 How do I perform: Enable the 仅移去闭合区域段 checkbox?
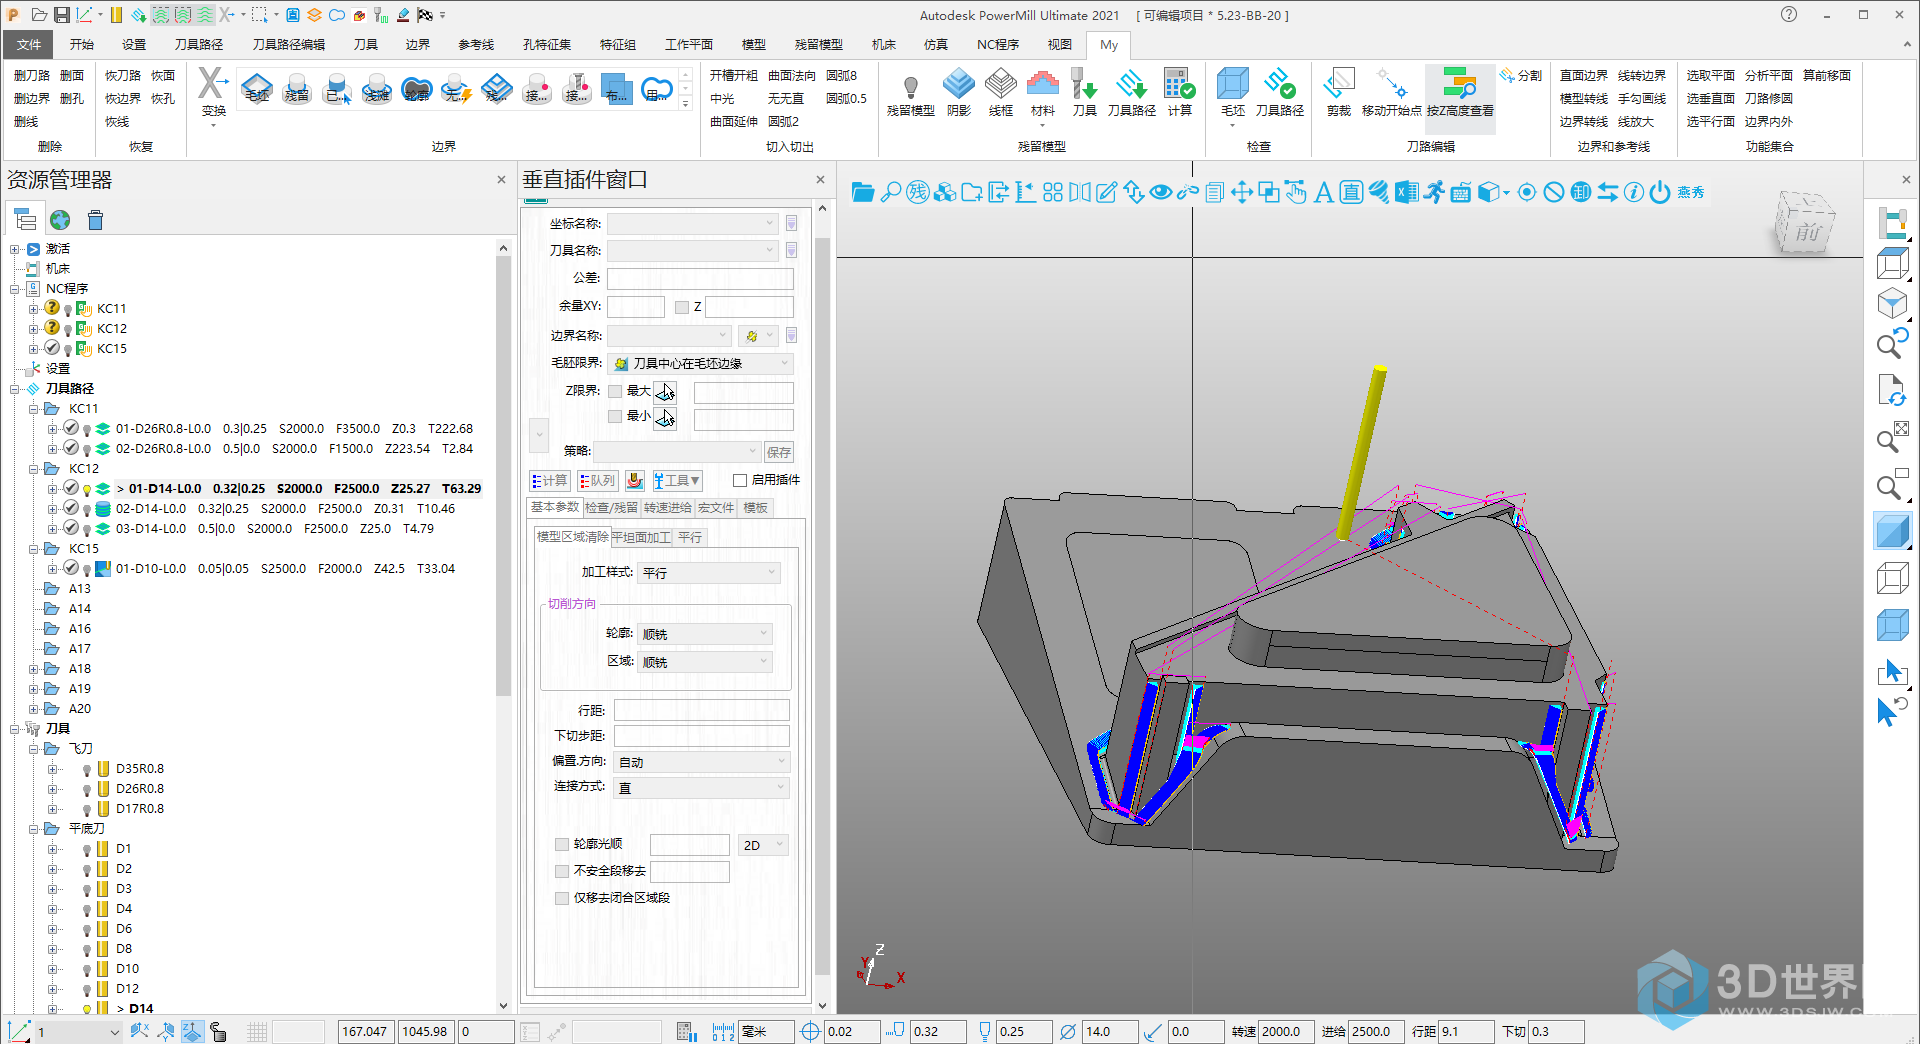pyautogui.click(x=562, y=899)
